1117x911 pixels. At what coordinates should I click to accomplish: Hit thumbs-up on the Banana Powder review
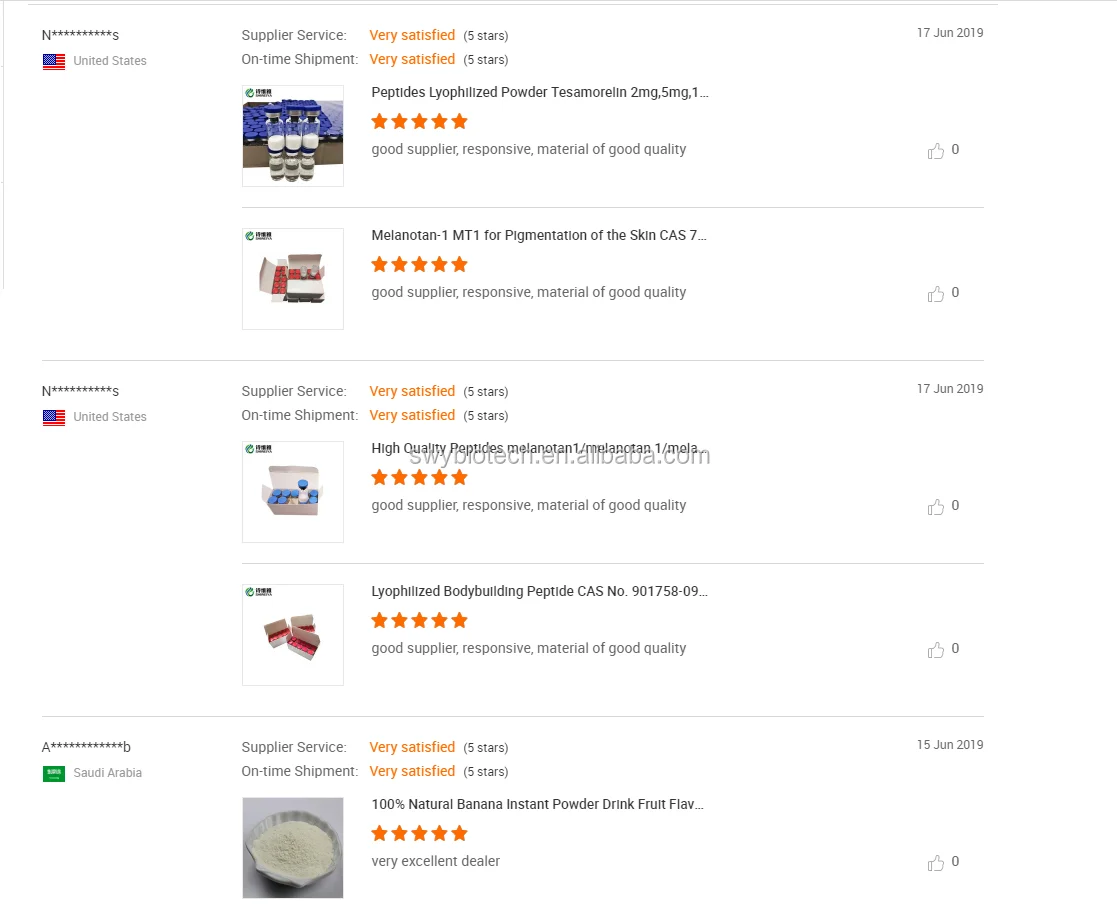936,863
